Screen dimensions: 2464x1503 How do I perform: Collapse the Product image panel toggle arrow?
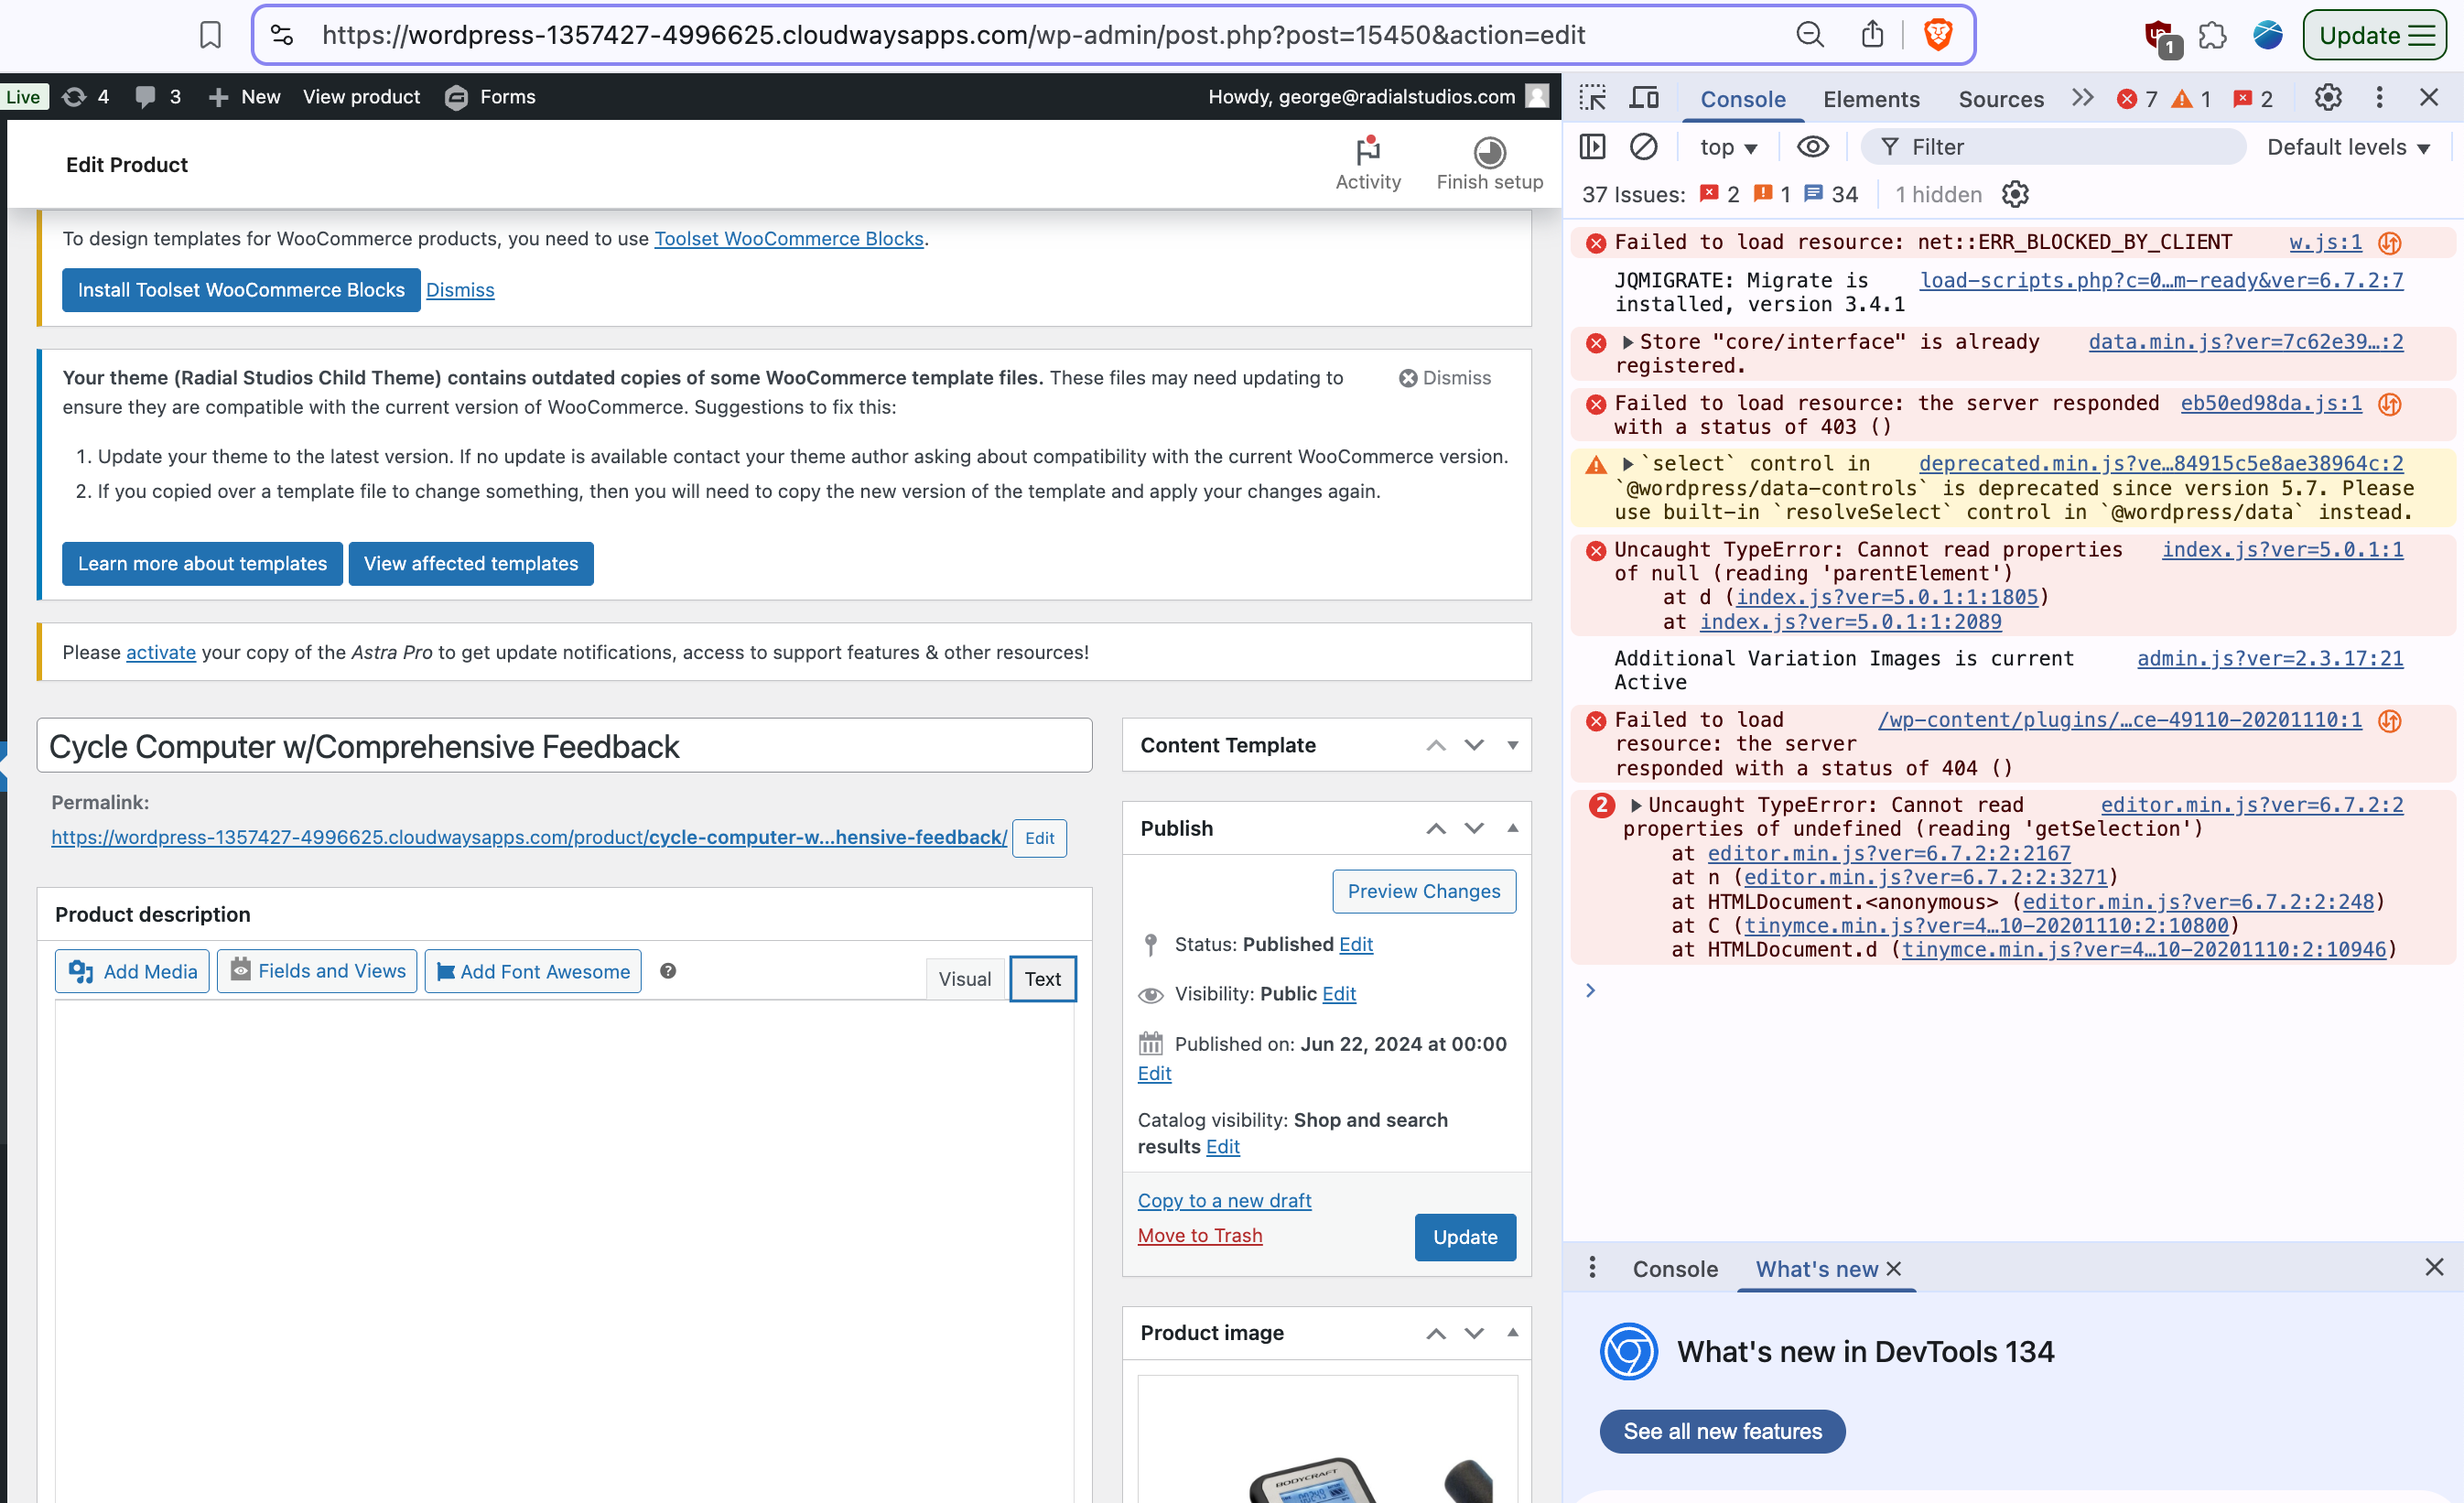(x=1512, y=1333)
